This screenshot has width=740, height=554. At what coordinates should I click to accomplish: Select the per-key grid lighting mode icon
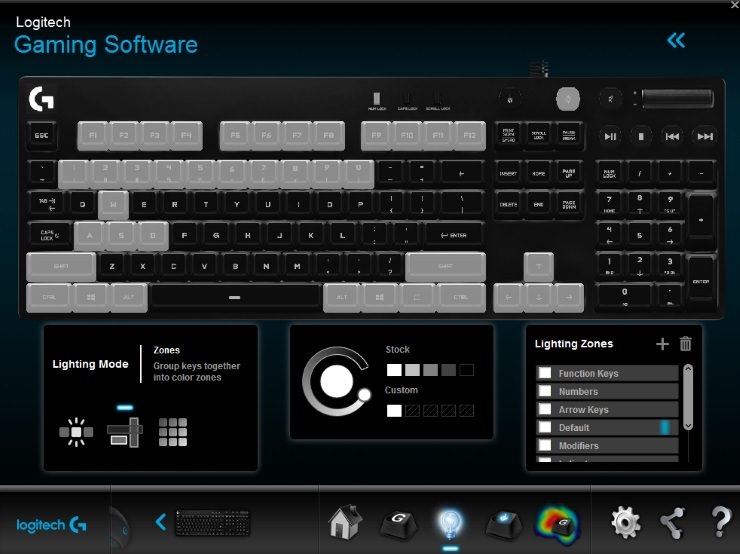(173, 432)
